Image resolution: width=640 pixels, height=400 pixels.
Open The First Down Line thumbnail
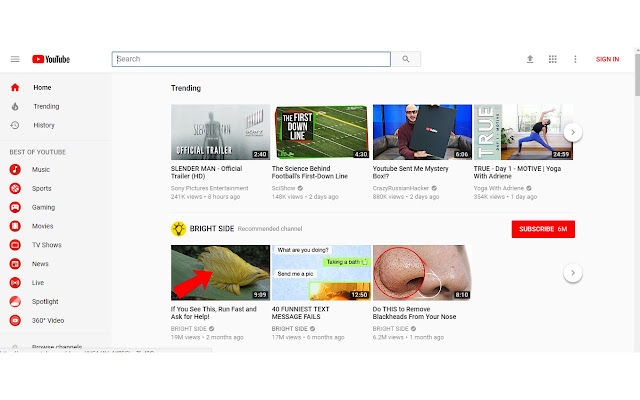[321, 132]
